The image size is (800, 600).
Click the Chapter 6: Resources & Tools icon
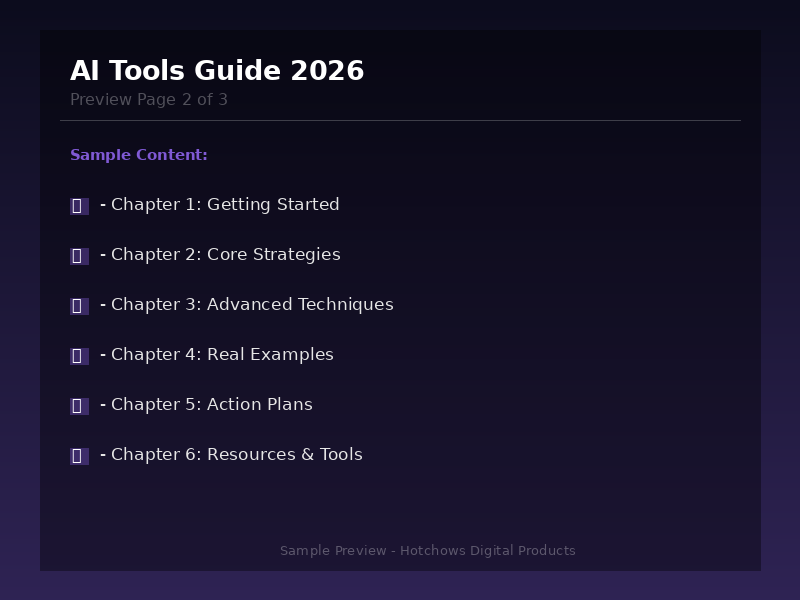tap(79, 456)
